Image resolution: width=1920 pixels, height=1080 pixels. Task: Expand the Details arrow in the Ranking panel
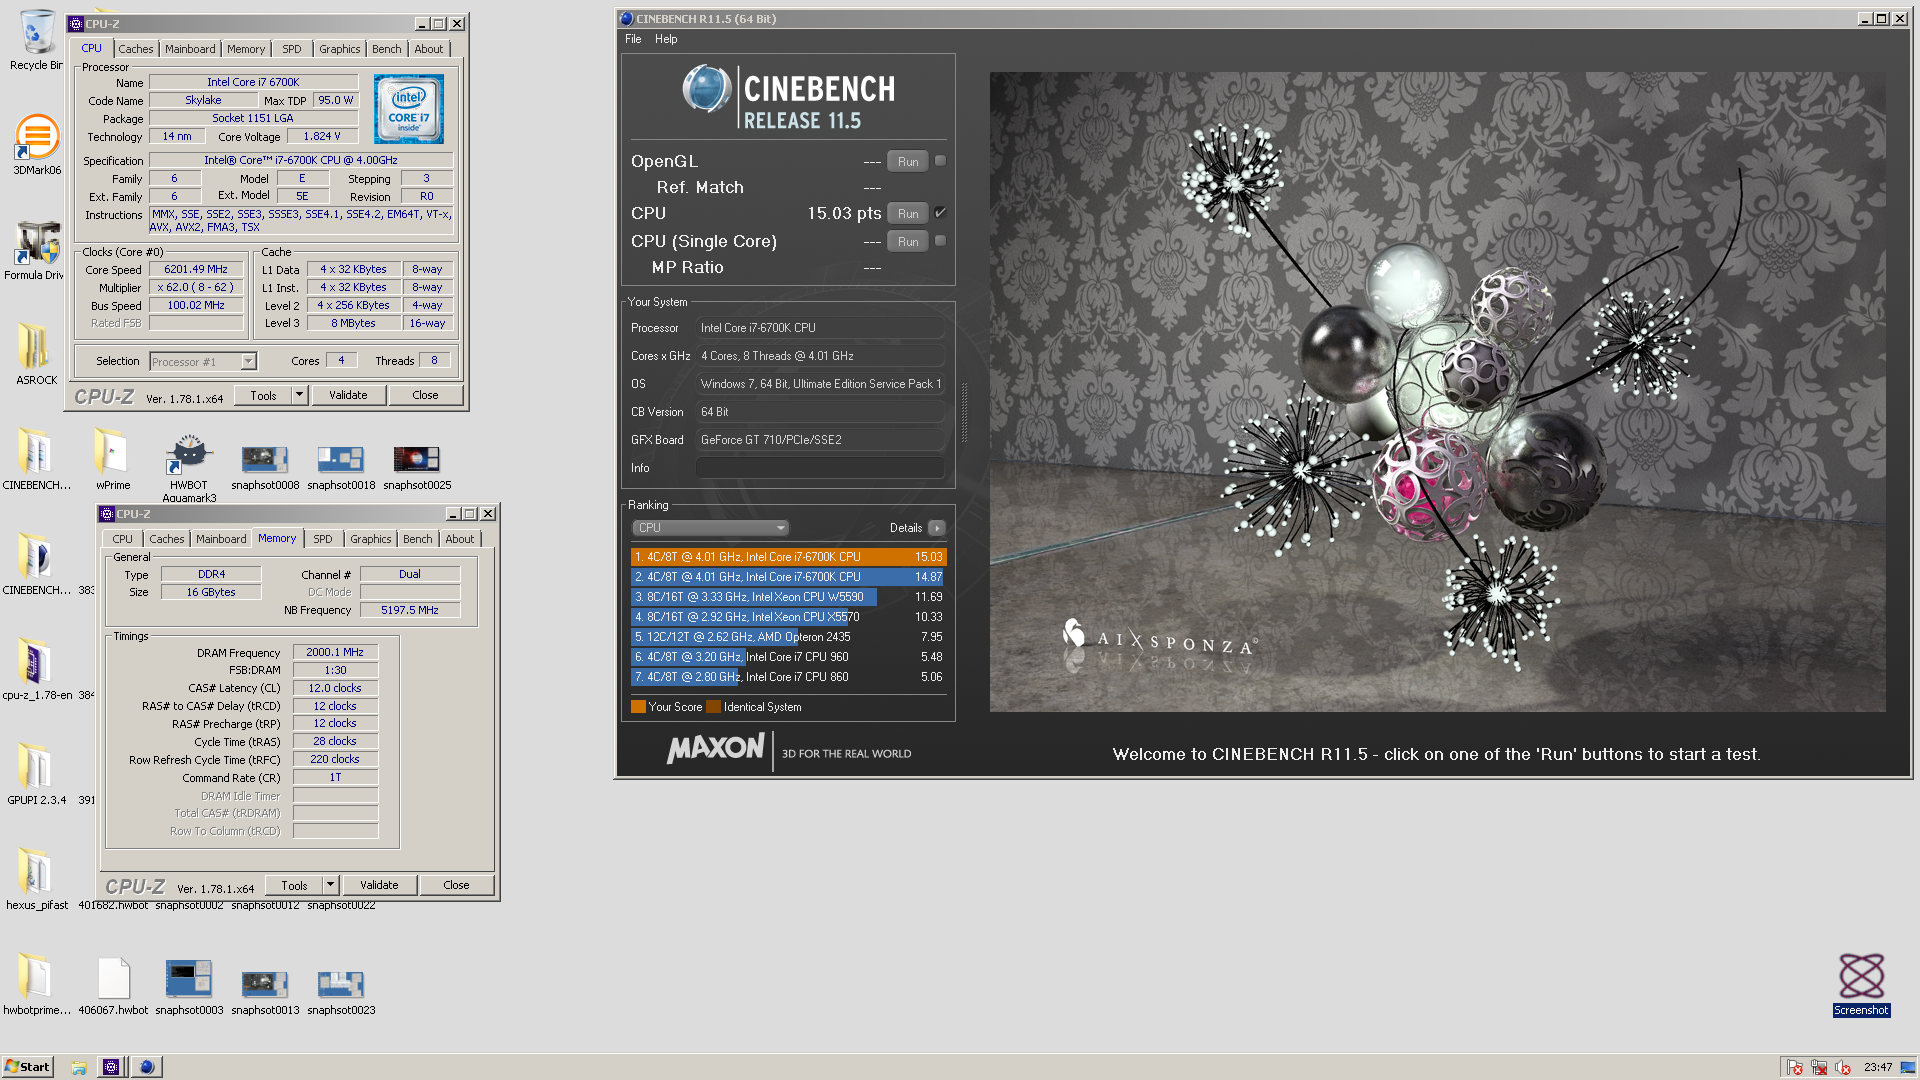point(937,528)
